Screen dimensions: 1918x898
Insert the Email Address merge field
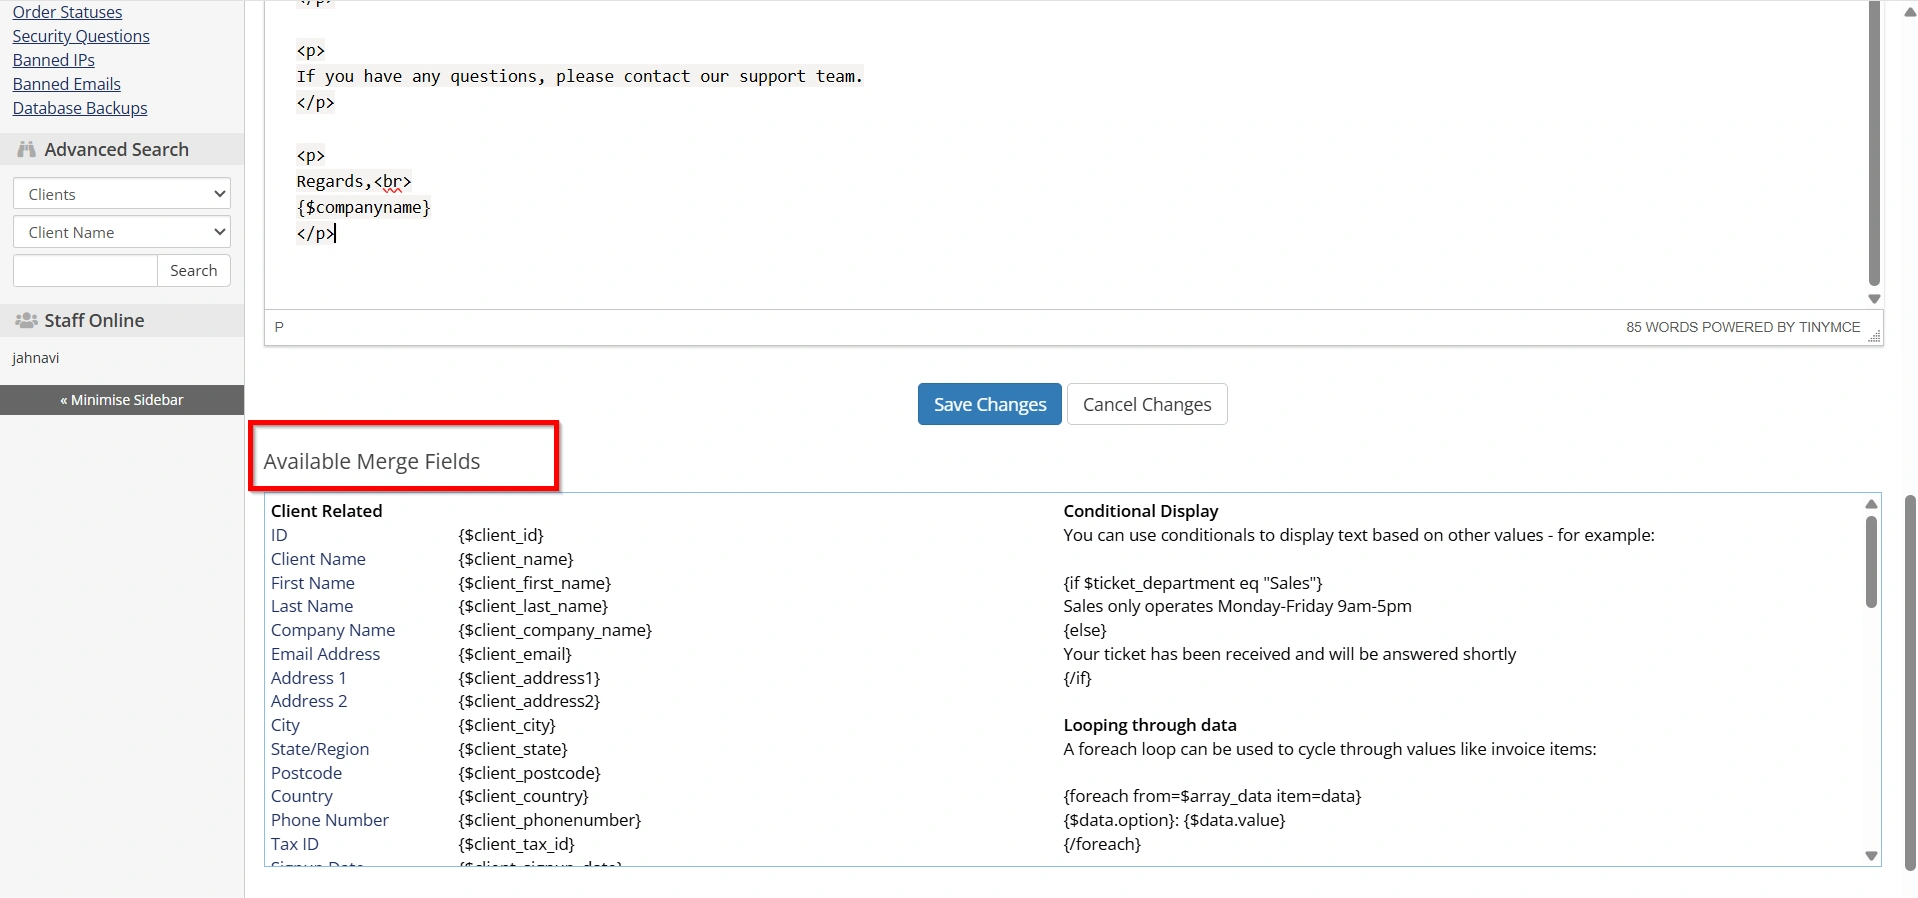pos(325,654)
